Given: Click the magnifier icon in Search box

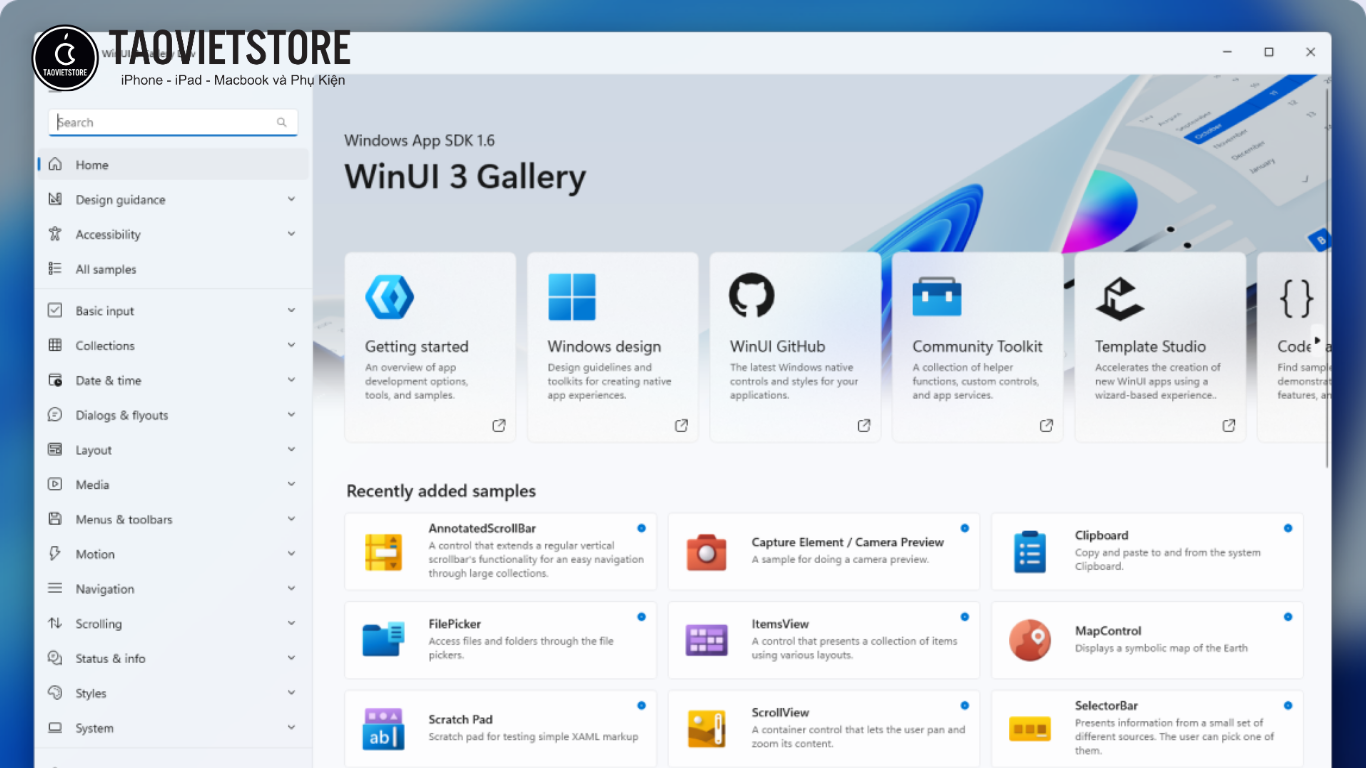Looking at the screenshot, I should [x=282, y=123].
